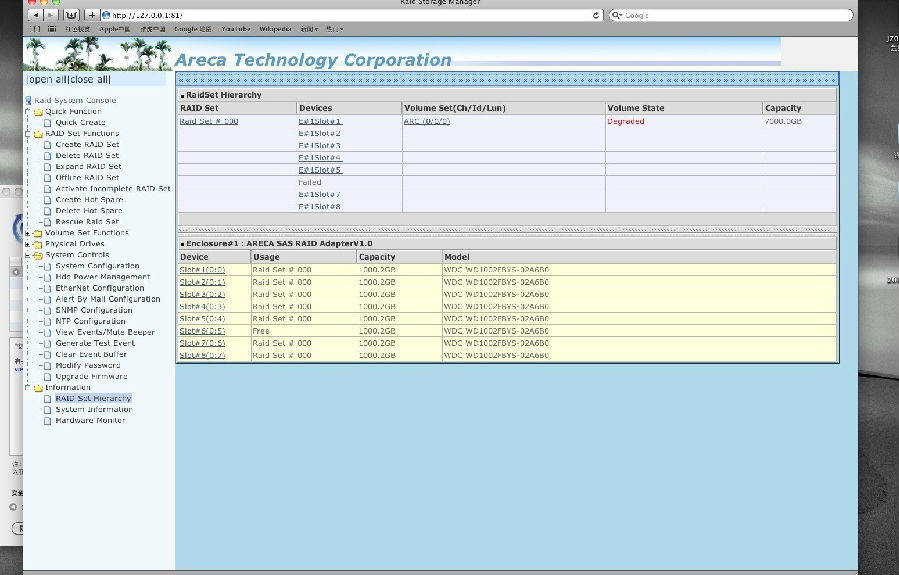Collapse the Quick Function tree node
The width and height of the screenshot is (899, 575).
click(28, 112)
